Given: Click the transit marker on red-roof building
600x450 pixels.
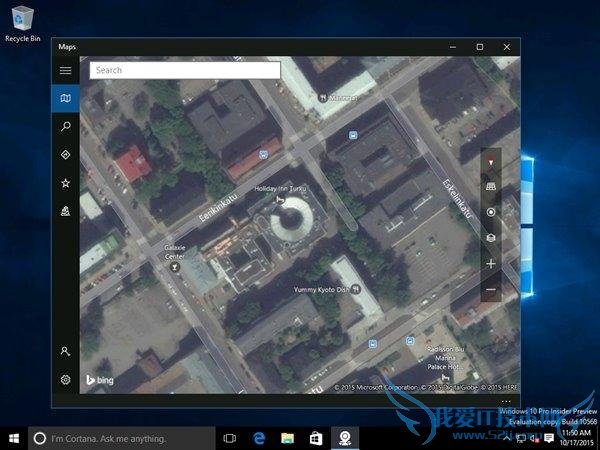Looking at the screenshot, I should [263, 155].
